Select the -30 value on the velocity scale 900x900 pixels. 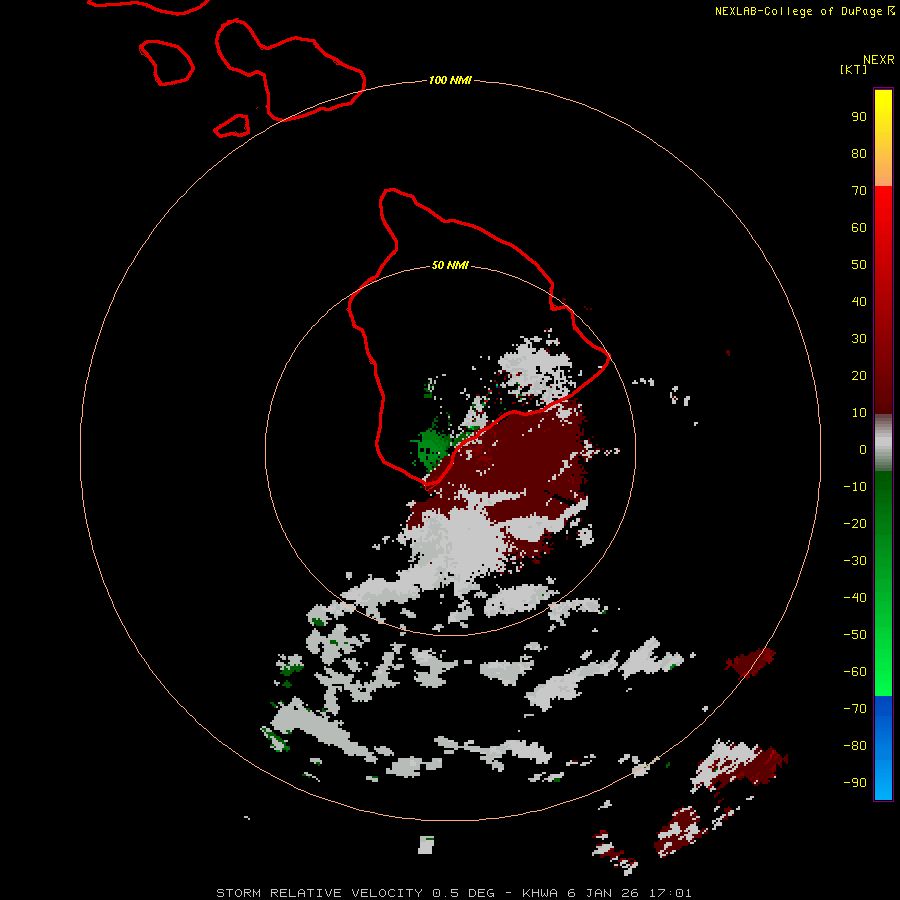pyautogui.click(x=855, y=561)
